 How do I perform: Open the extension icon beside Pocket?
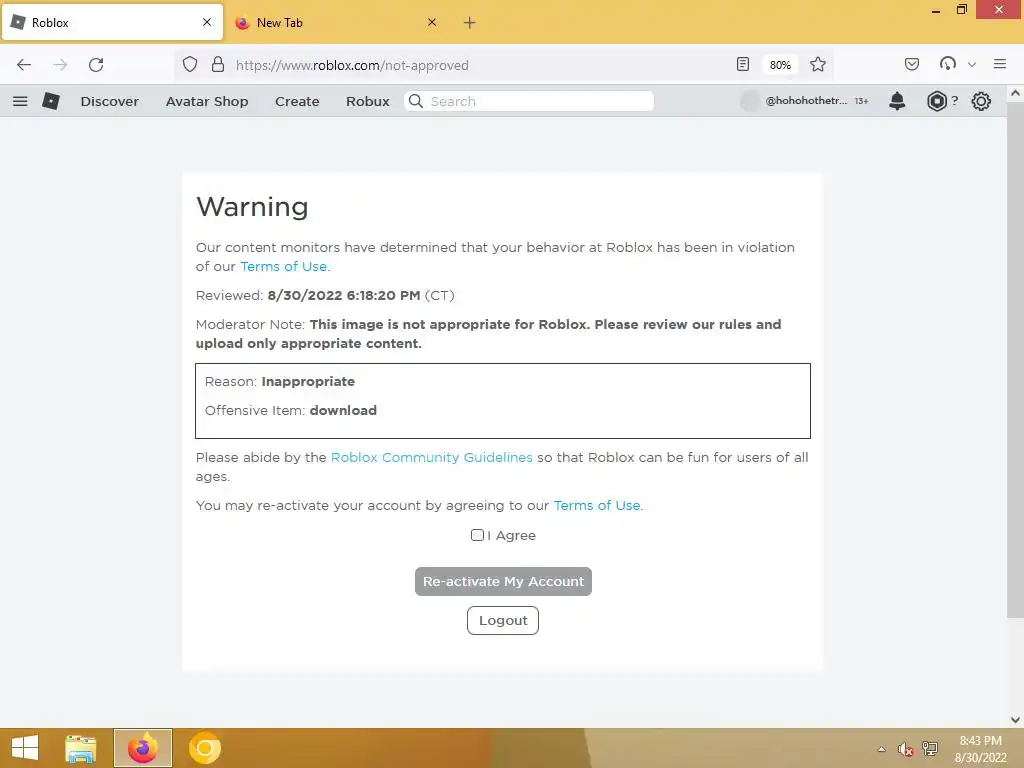(948, 63)
